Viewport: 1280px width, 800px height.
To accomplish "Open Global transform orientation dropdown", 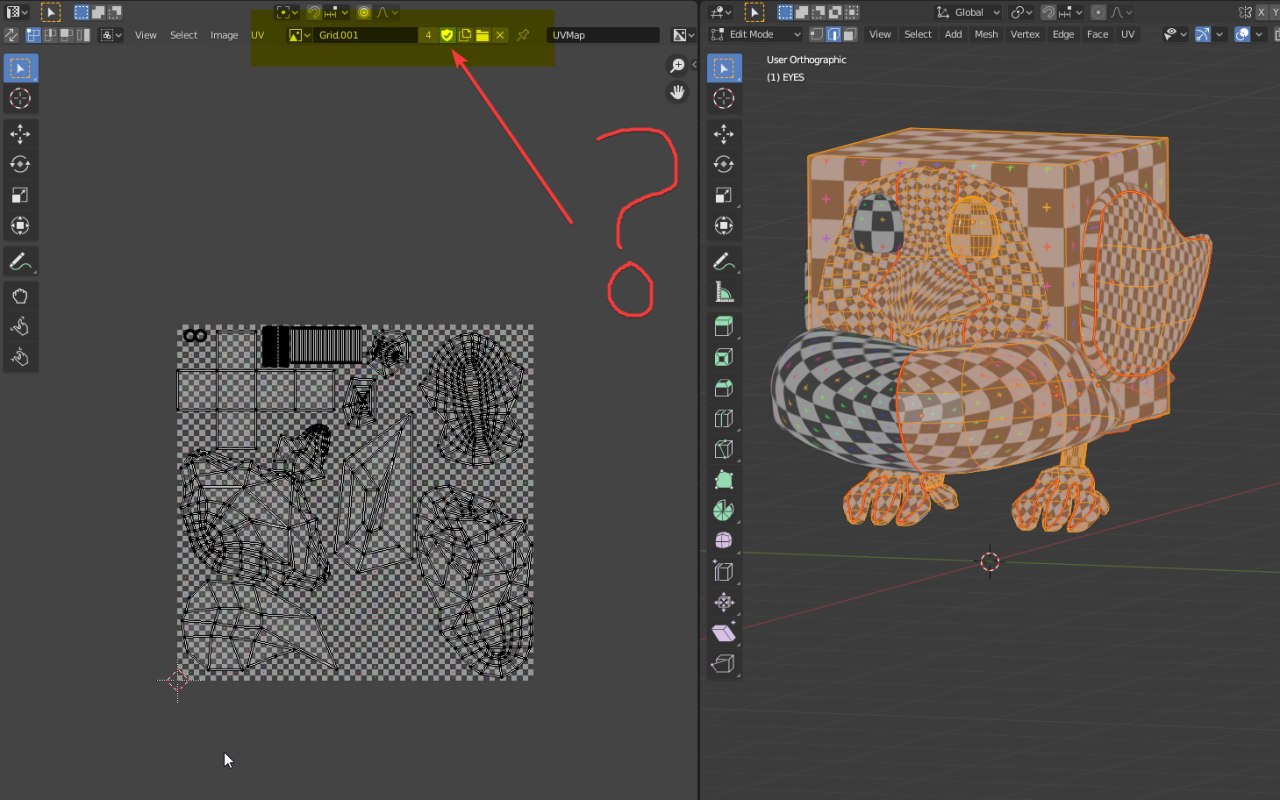I will [968, 13].
